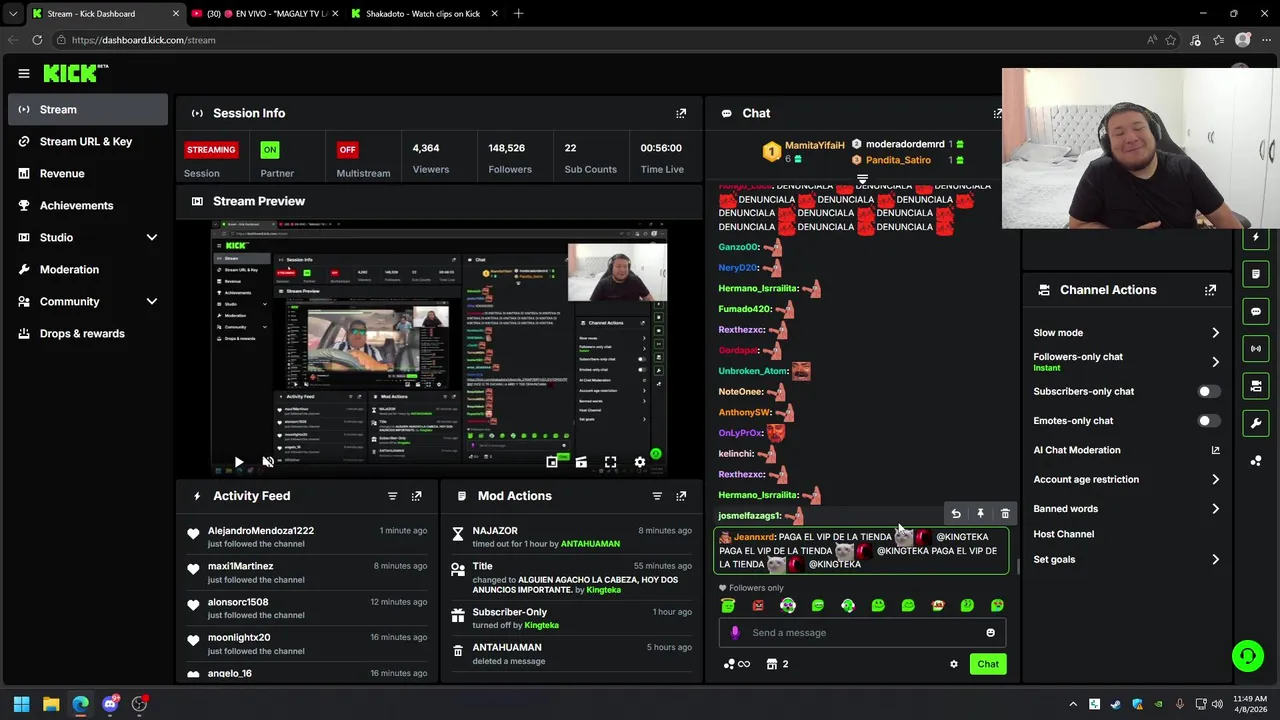1280x720 pixels.
Task: Open the channel actions widget in side rail
Action: pyautogui.click(x=1256, y=386)
